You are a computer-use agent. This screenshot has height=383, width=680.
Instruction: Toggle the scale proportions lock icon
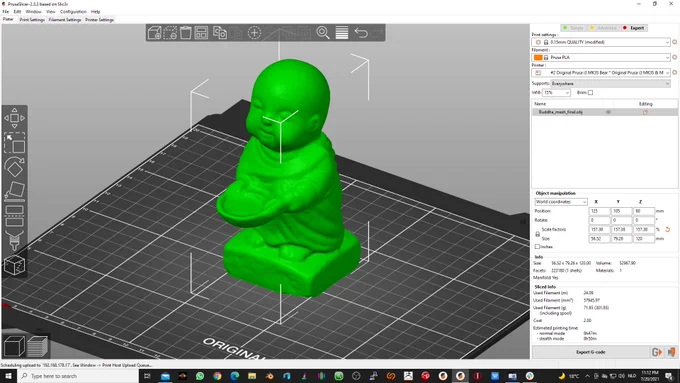537,234
